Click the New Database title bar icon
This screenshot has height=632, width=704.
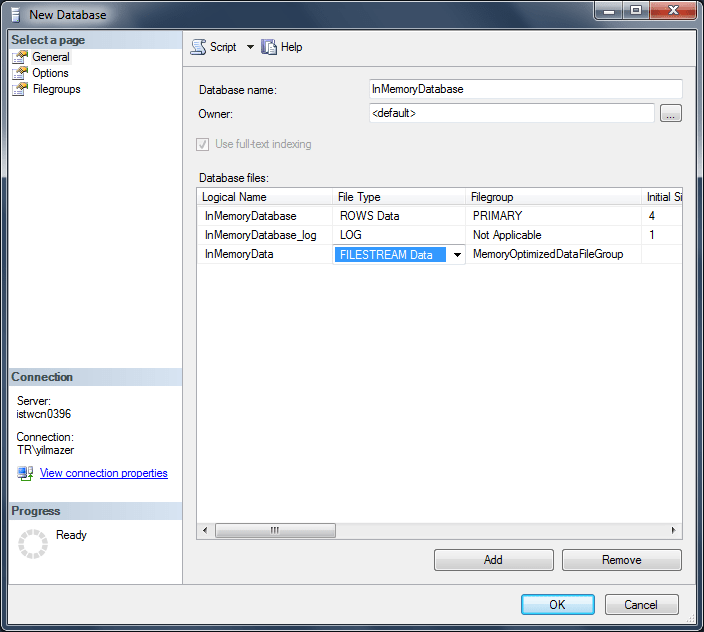click(16, 15)
